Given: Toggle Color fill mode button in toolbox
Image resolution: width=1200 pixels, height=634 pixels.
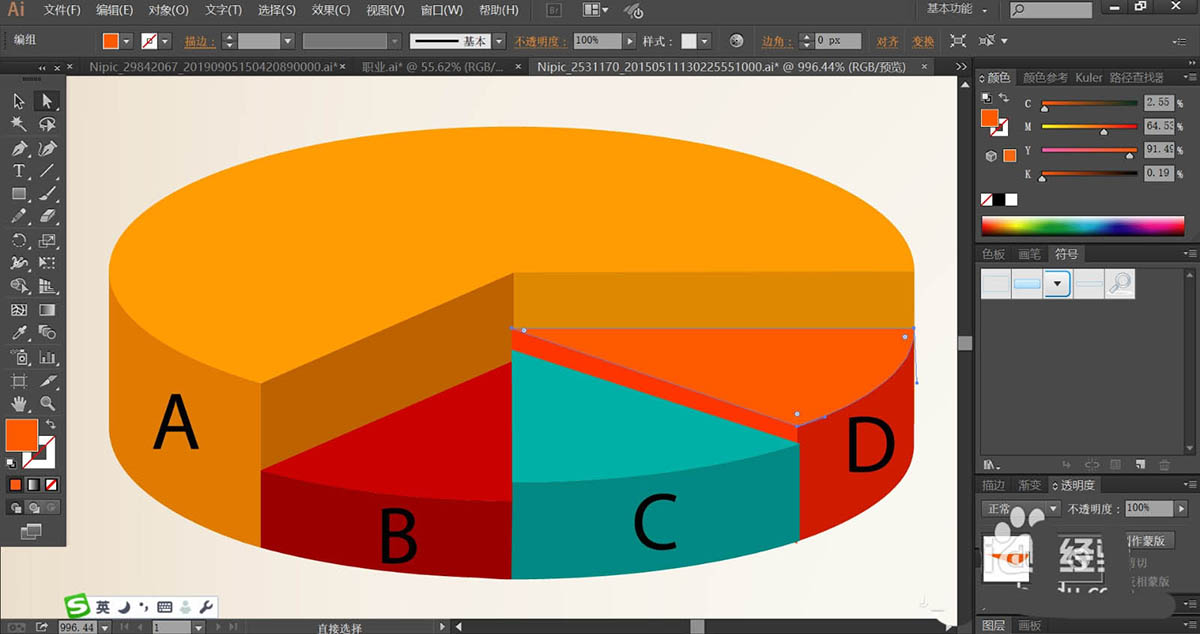Looking at the screenshot, I should [15, 484].
